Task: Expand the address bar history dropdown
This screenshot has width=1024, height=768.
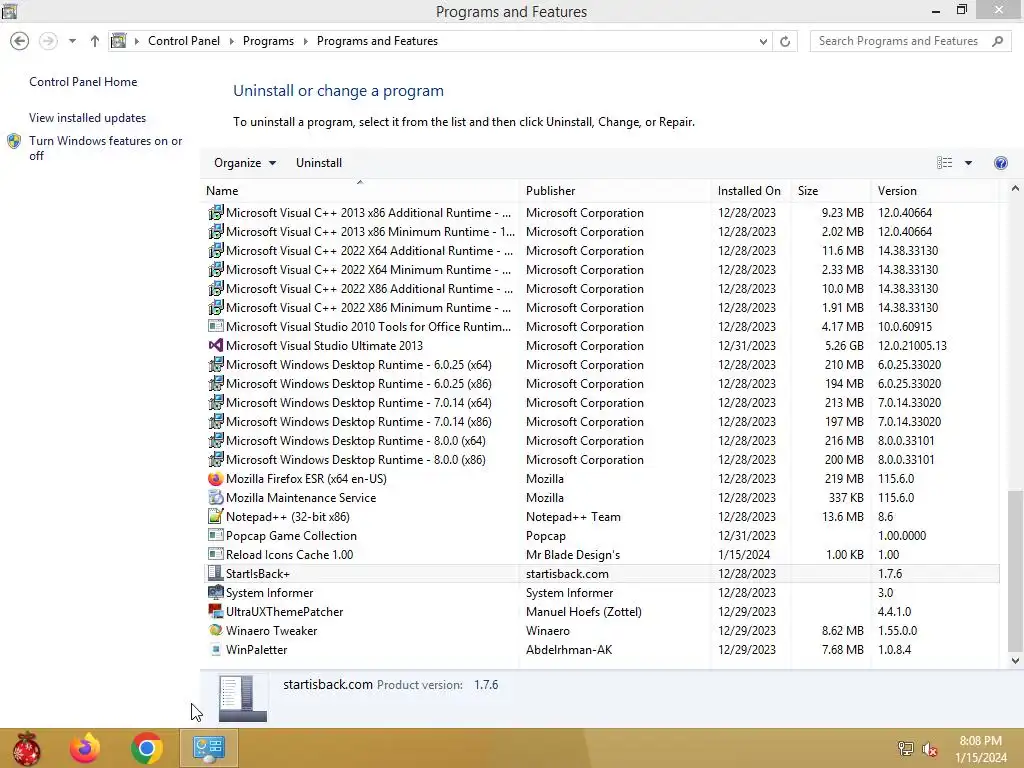Action: (763, 41)
